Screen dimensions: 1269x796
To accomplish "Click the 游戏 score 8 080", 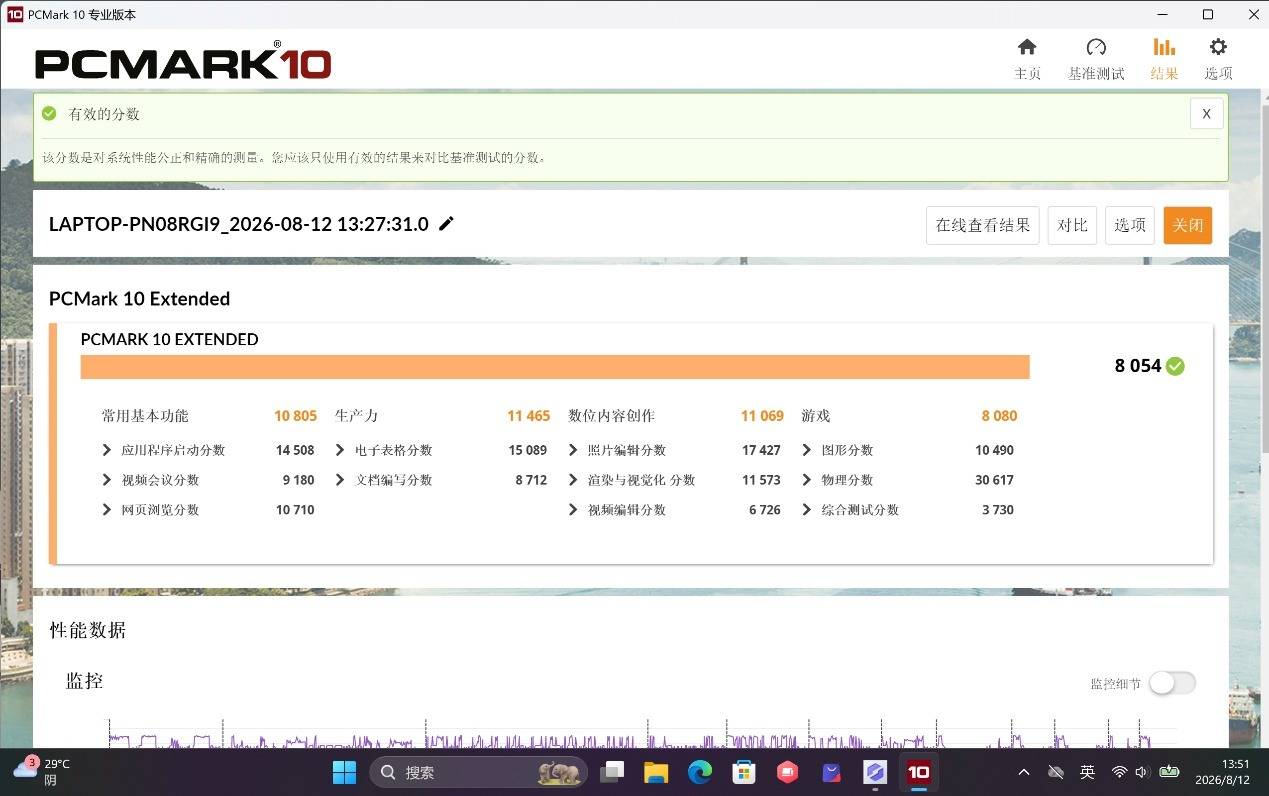I will (x=999, y=416).
